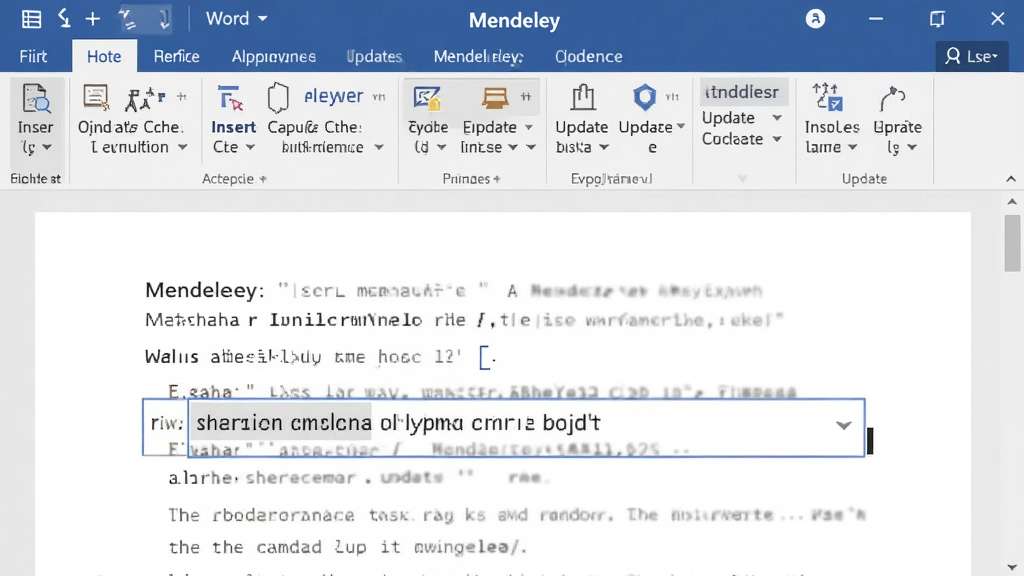Image resolution: width=1024 pixels, height=576 pixels.
Task: Open the Fiirt ribbon tab
Action: coord(33,56)
